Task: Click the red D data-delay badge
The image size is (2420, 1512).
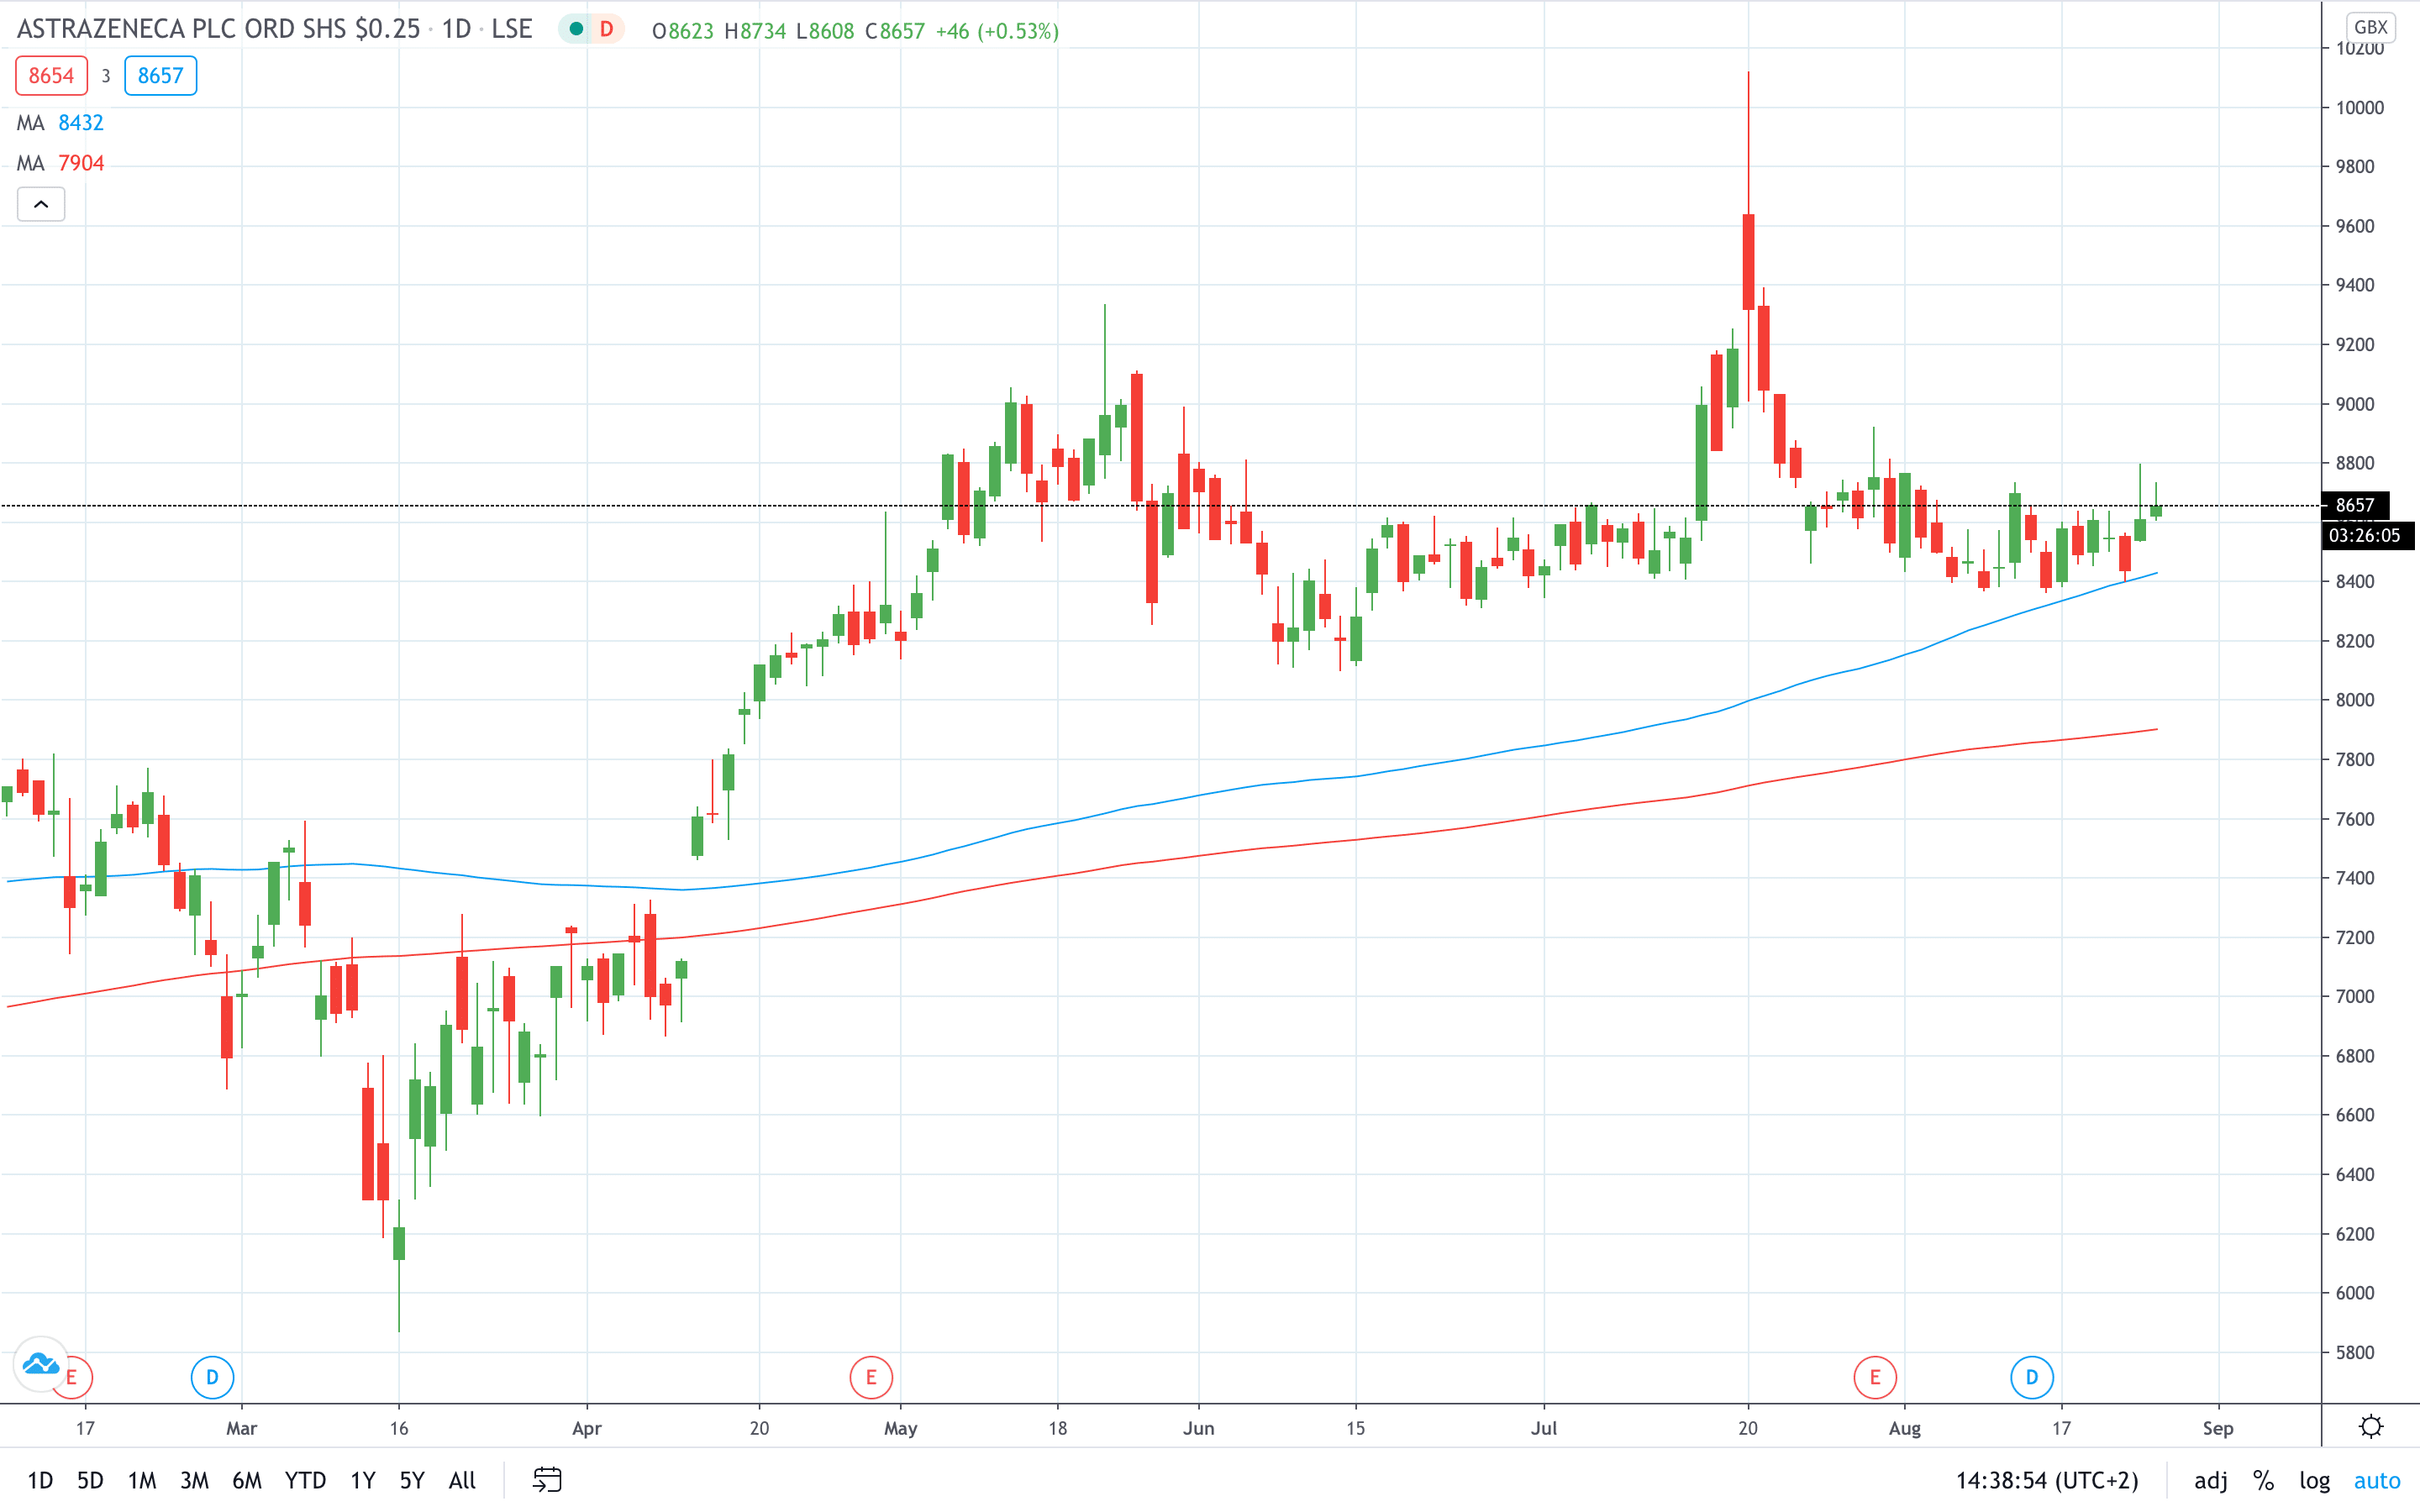Action: 606,29
